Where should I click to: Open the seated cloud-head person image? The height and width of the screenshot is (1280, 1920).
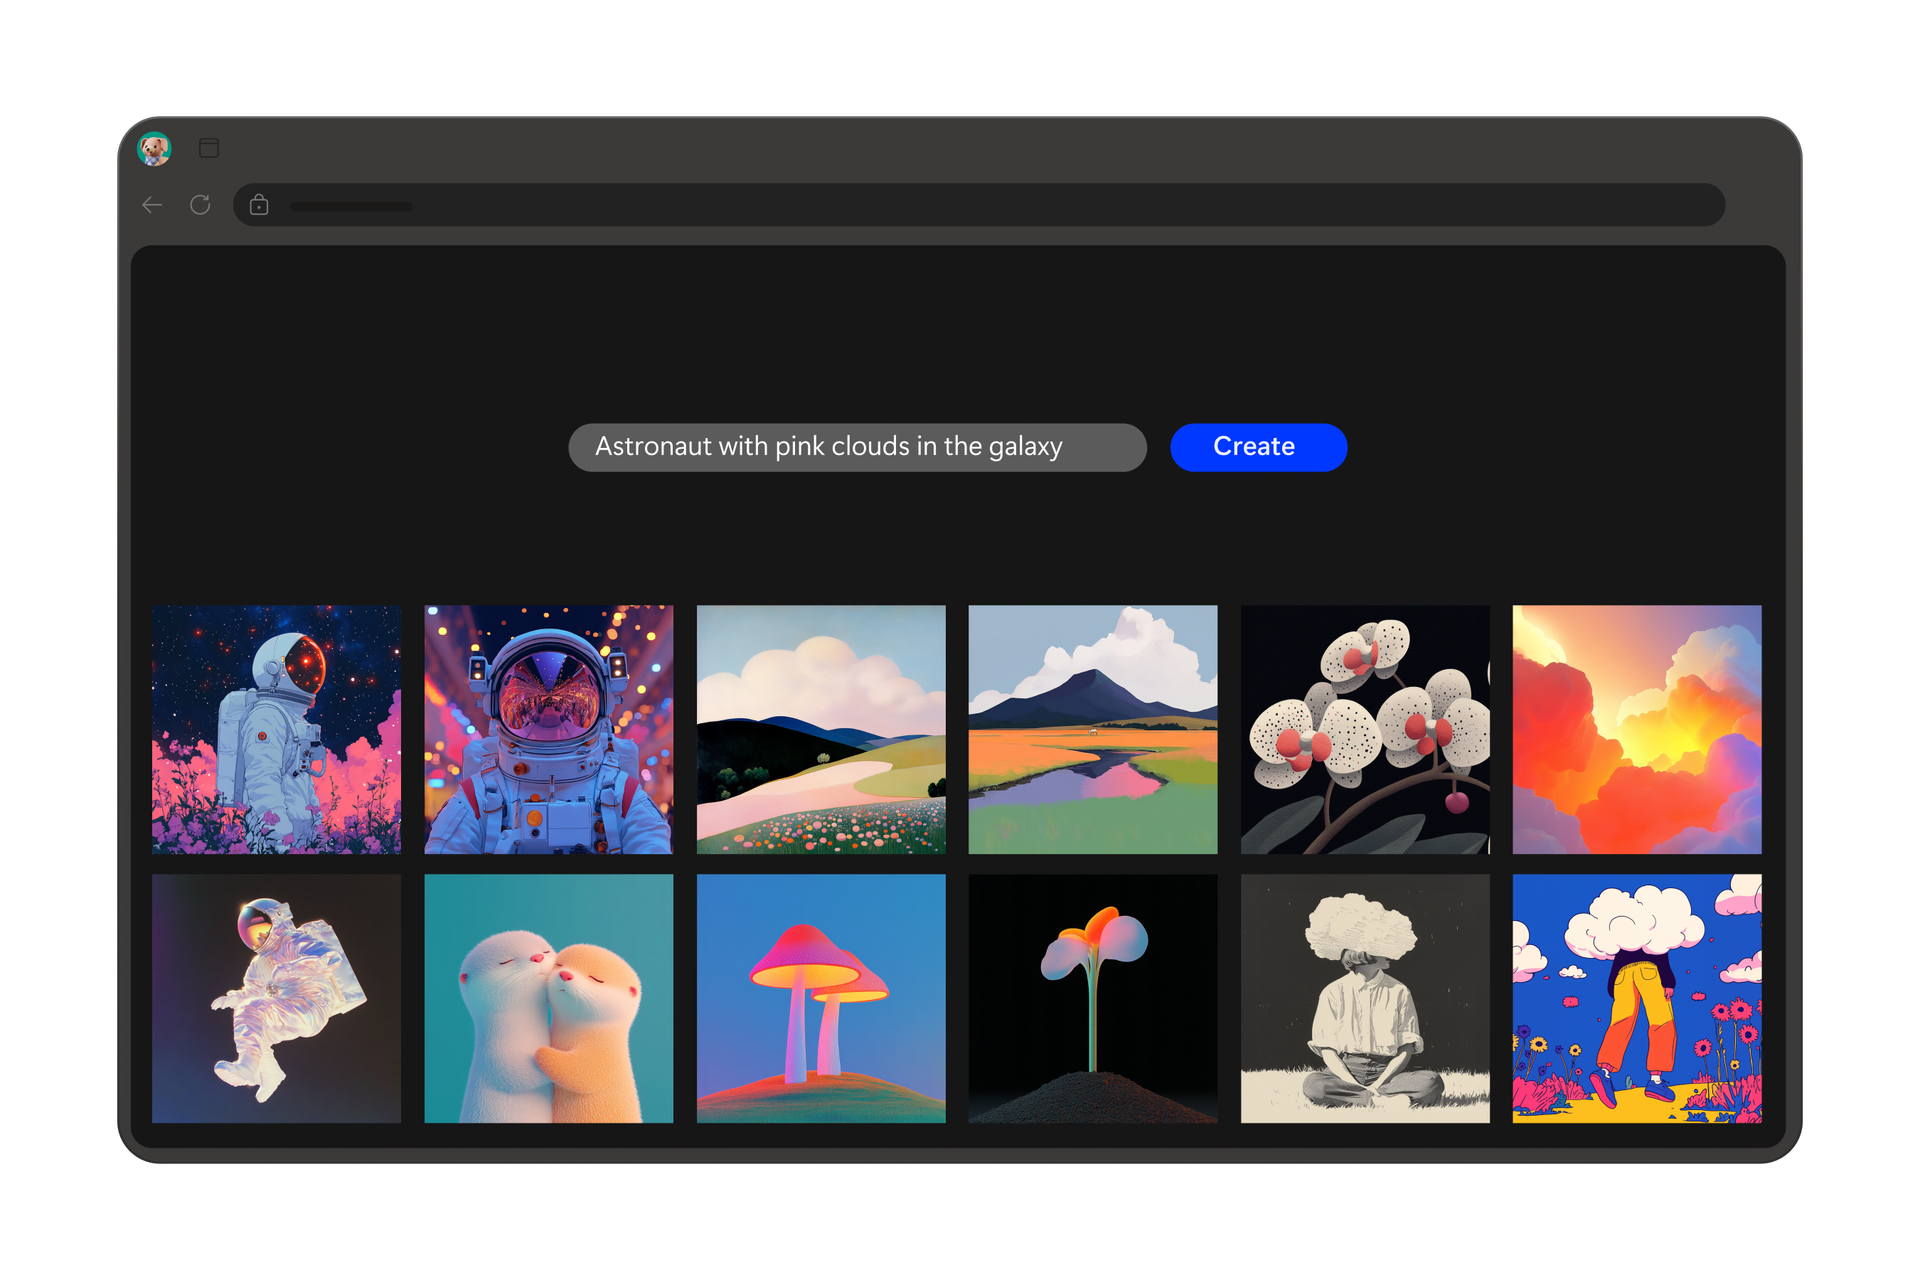(1364, 998)
